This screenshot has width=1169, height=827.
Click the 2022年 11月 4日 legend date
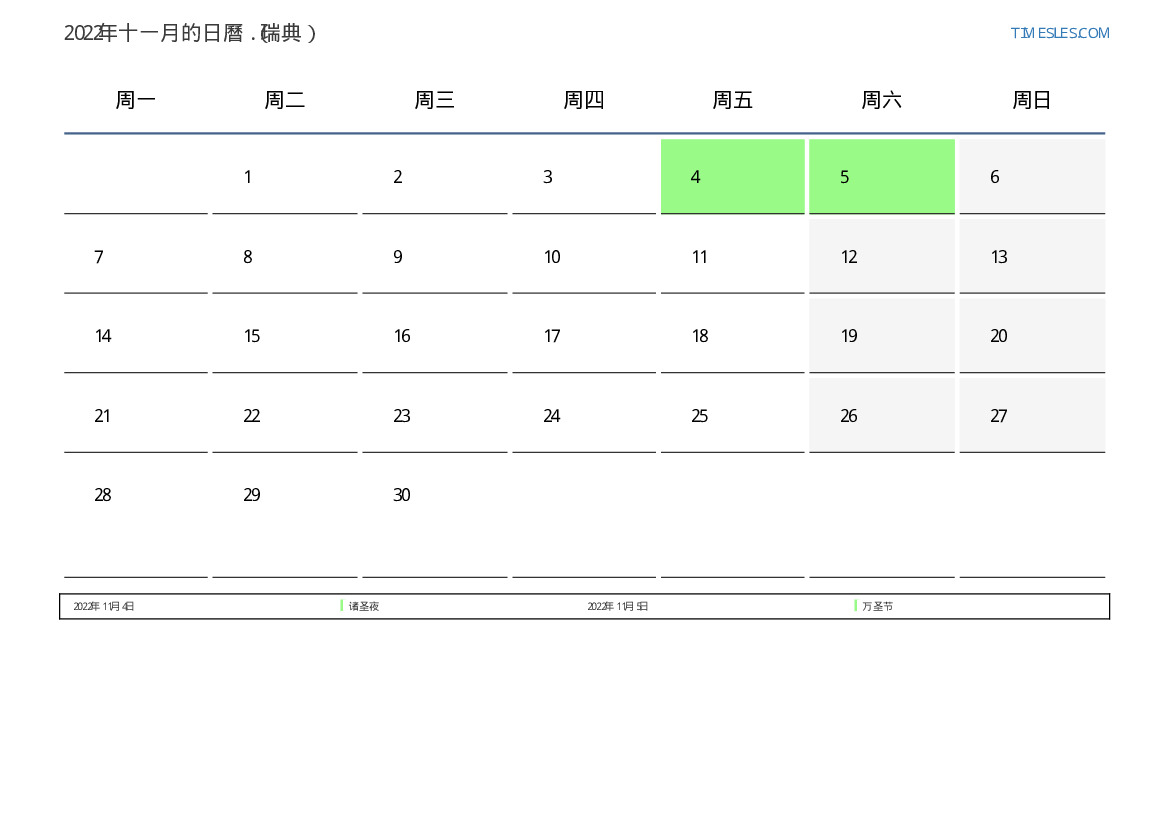(x=104, y=607)
